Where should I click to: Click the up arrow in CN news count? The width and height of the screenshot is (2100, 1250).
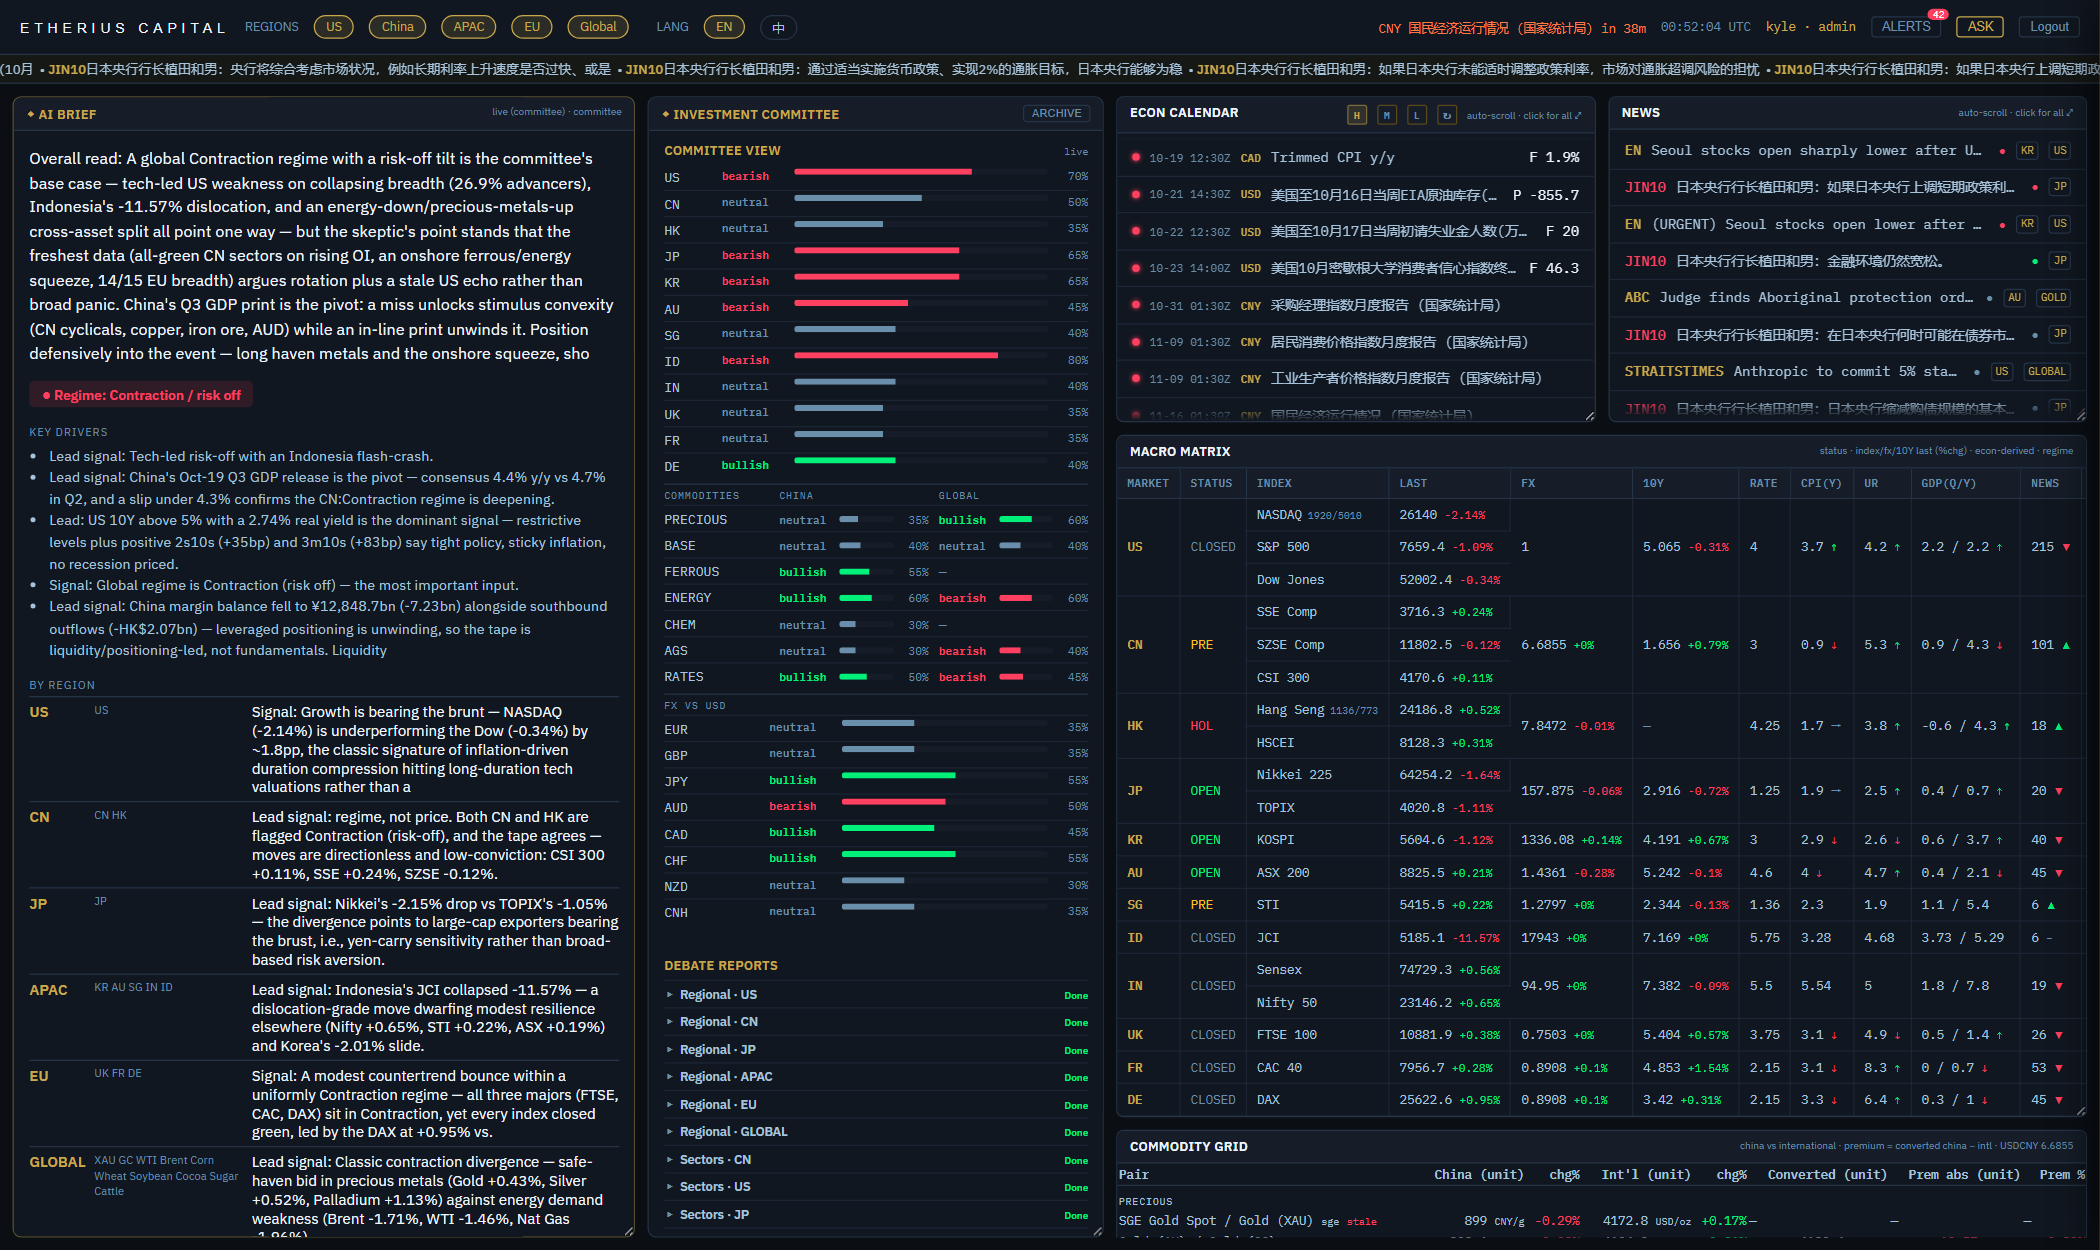pos(2066,645)
